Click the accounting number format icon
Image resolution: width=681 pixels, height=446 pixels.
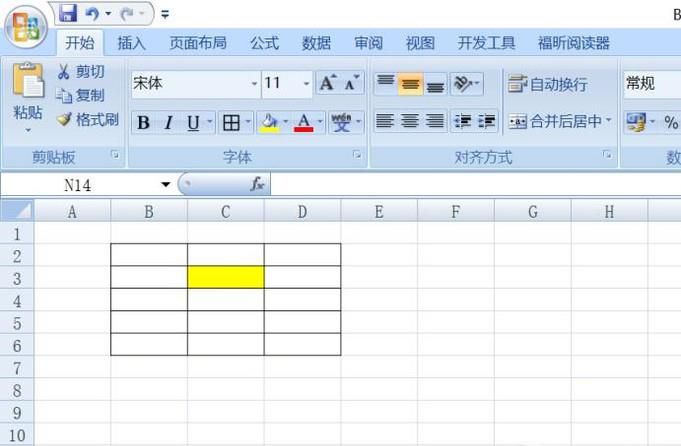[636, 122]
